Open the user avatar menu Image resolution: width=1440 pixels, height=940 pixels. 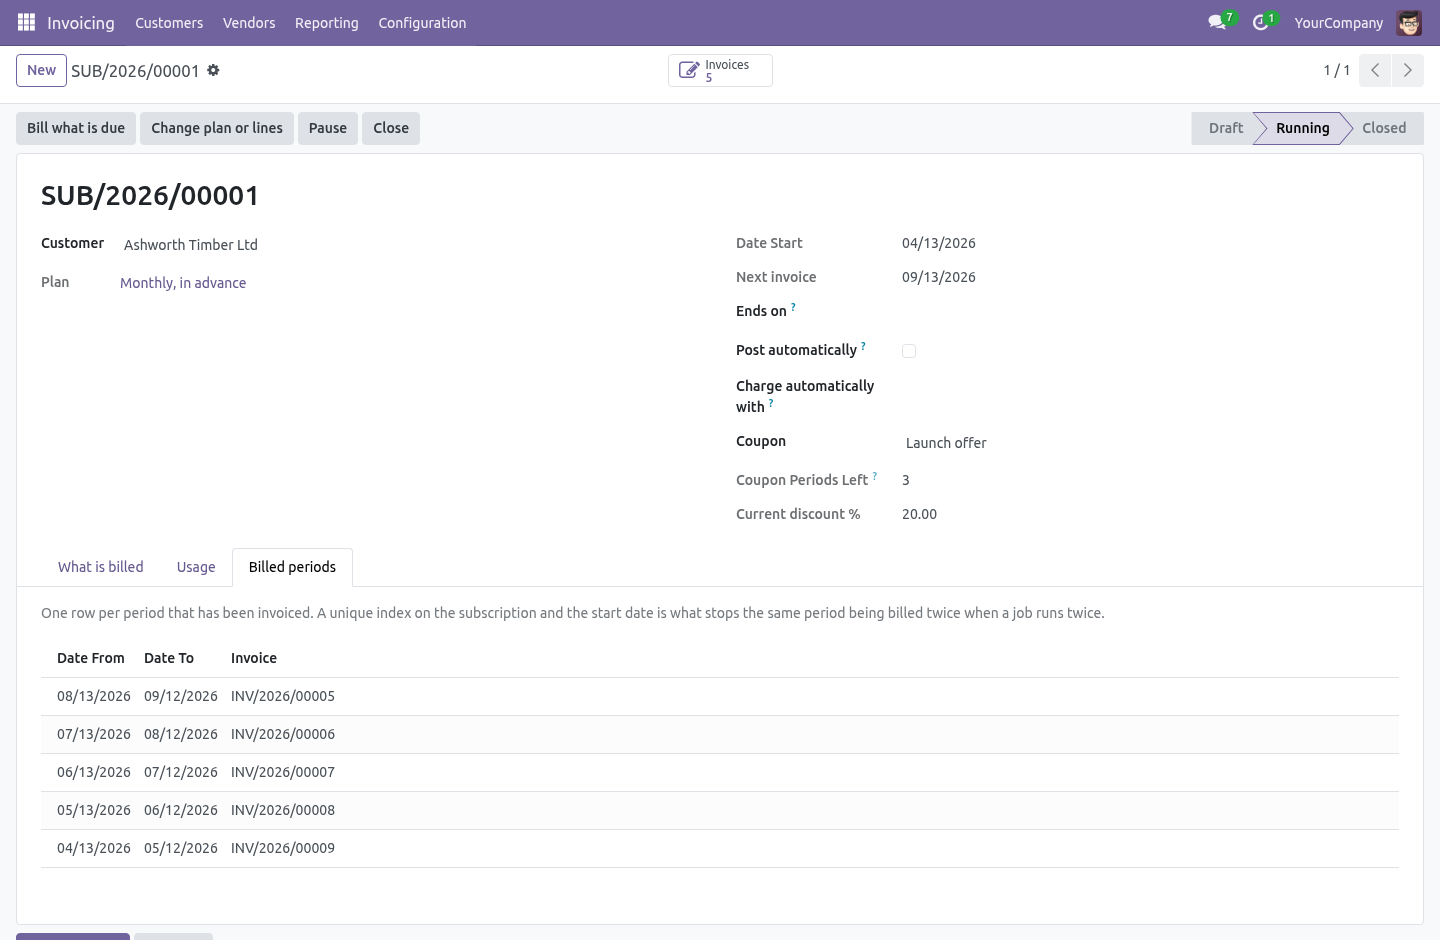[x=1409, y=22]
